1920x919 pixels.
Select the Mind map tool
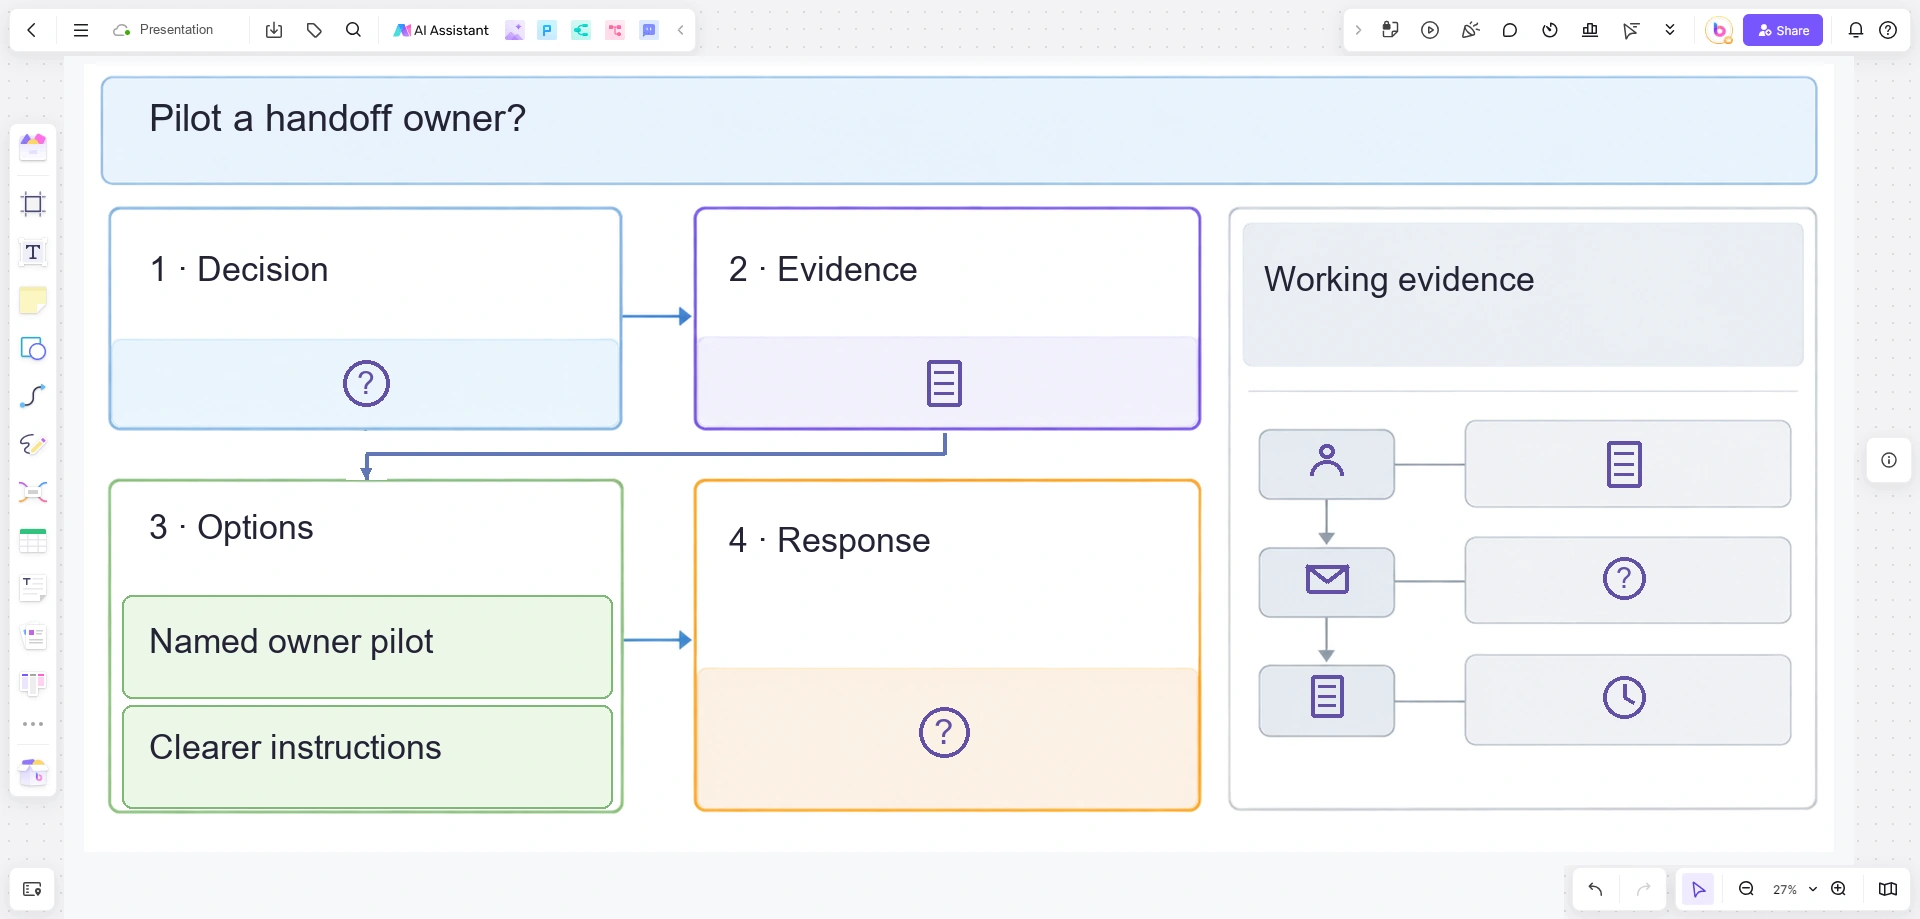click(x=33, y=492)
